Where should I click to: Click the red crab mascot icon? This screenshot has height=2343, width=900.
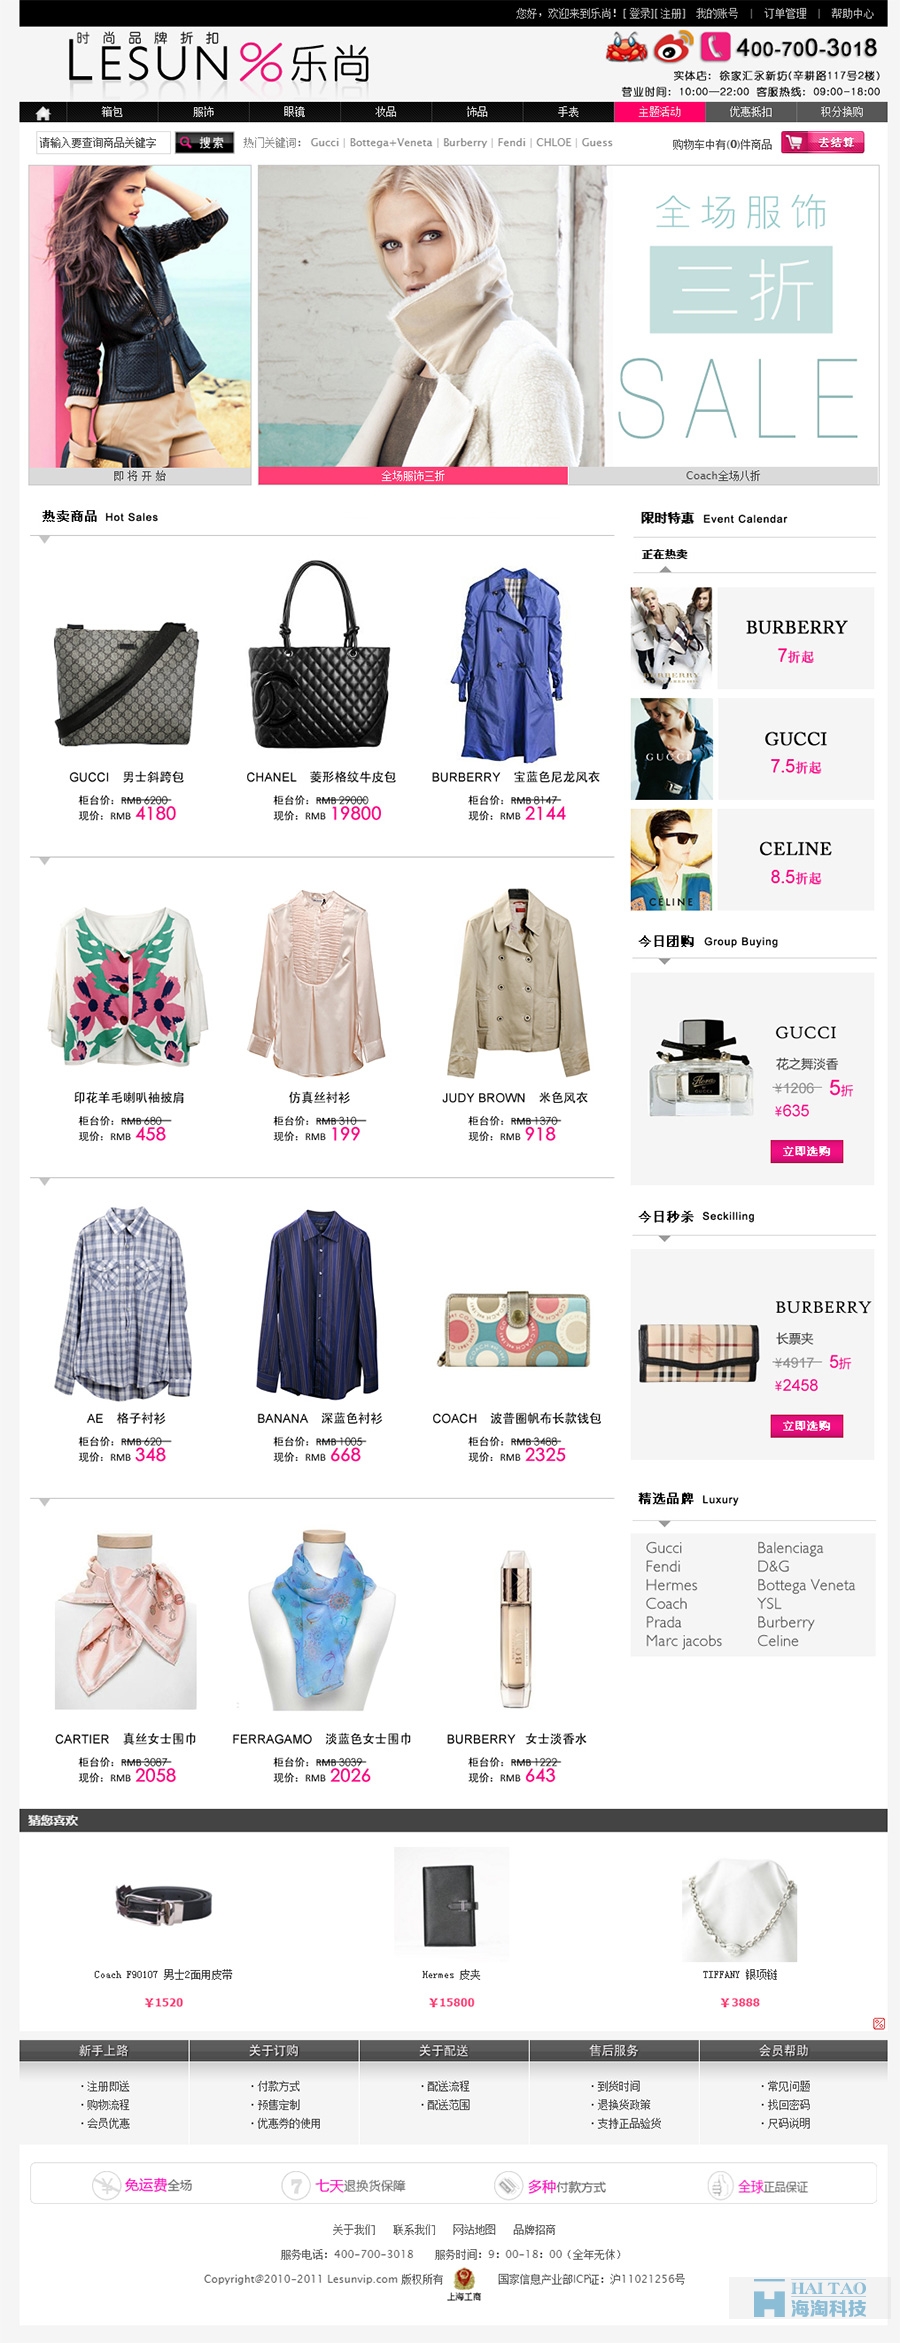(x=627, y=47)
